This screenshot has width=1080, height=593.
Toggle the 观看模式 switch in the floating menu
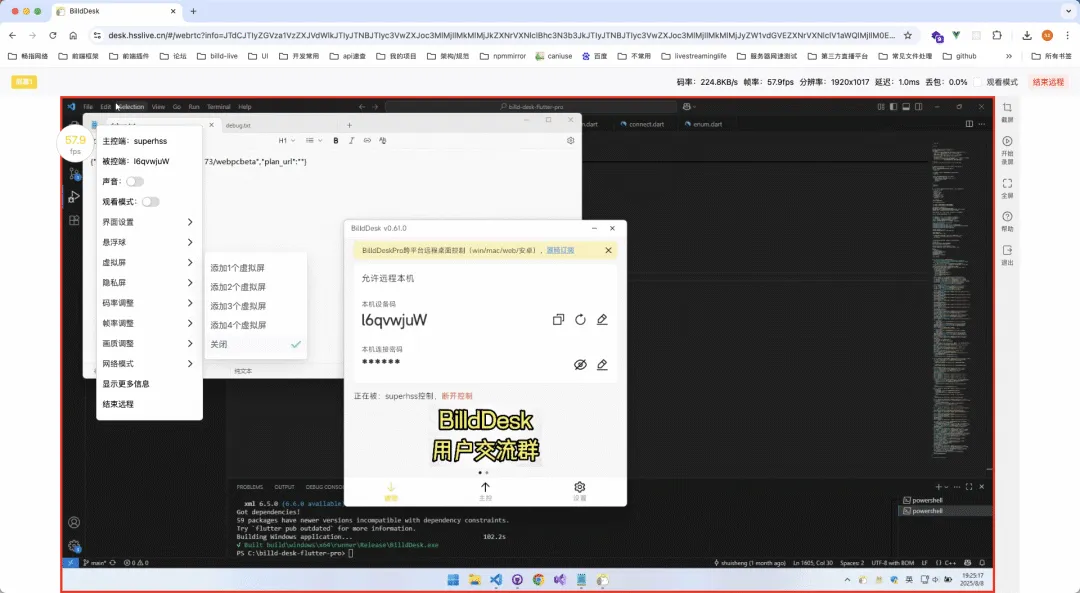pos(150,202)
